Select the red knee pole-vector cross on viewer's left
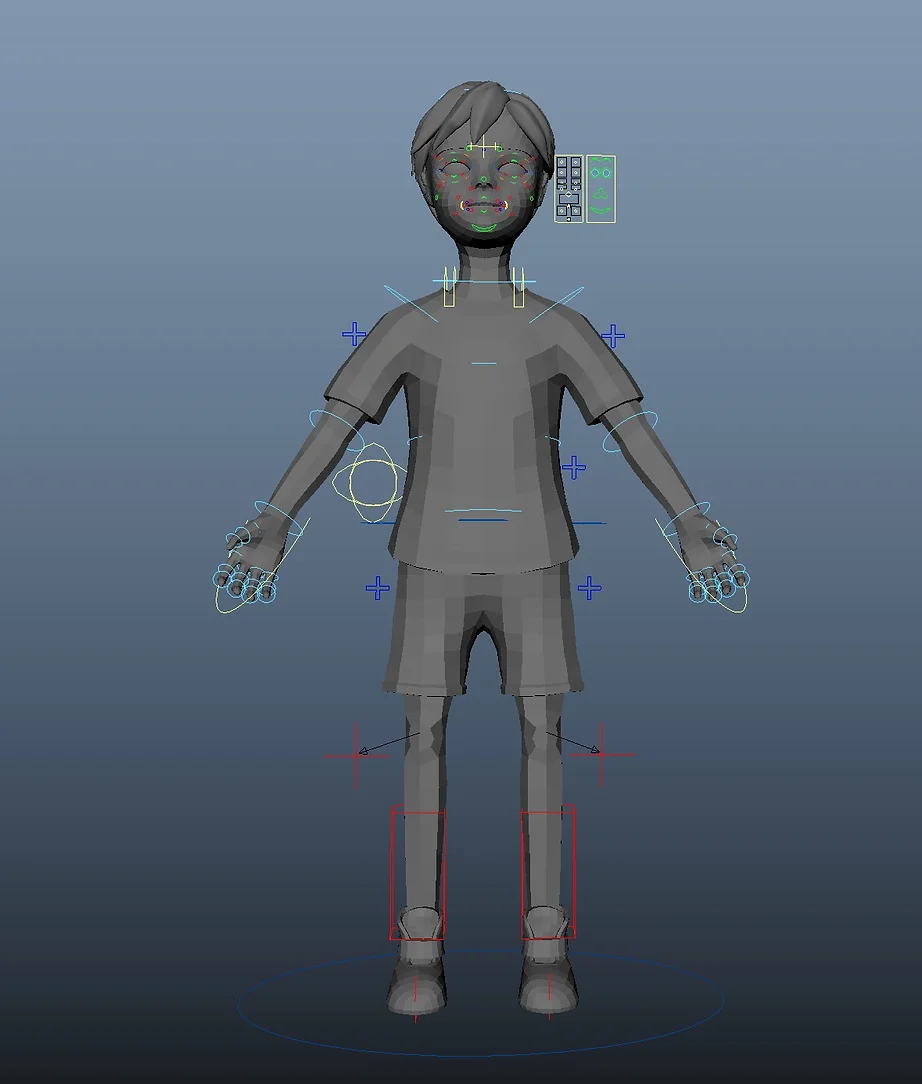This screenshot has height=1084, width=922. point(356,756)
